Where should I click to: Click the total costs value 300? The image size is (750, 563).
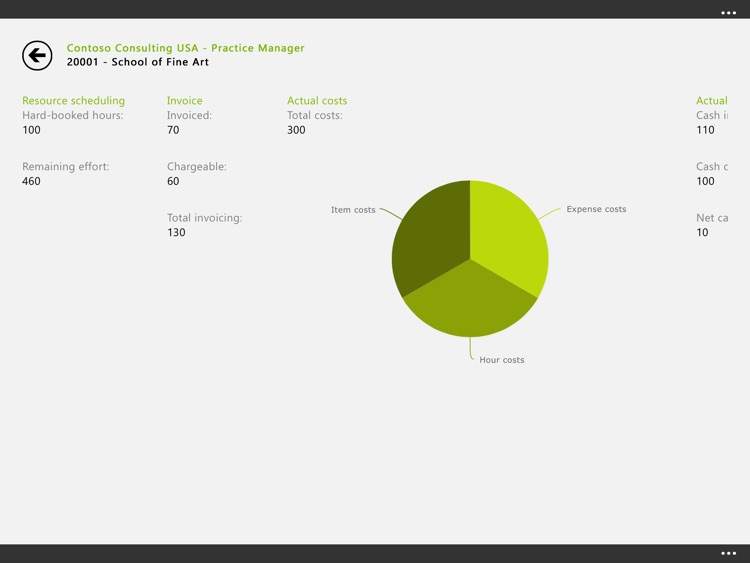[297, 130]
